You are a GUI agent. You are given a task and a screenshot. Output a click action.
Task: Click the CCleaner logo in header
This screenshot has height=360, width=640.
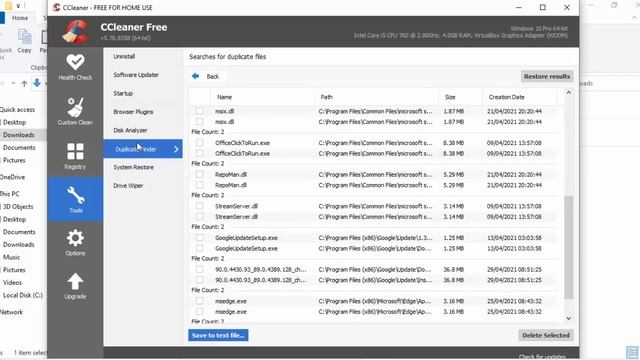76,31
